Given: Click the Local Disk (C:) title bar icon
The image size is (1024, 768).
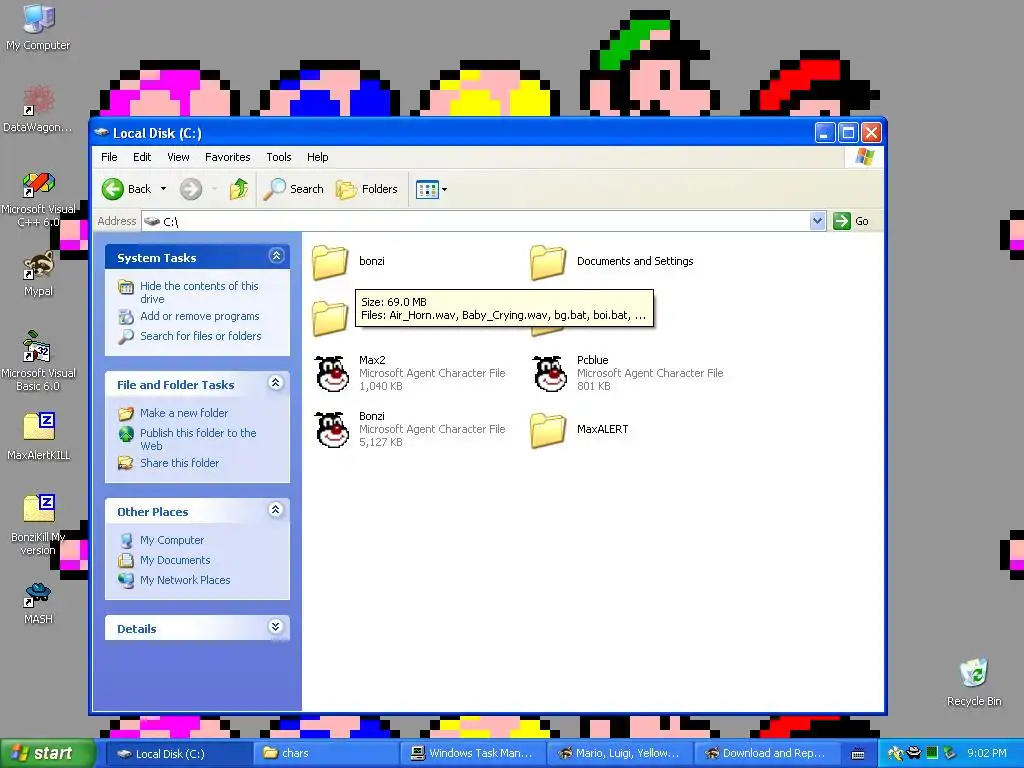Looking at the screenshot, I should [x=101, y=133].
